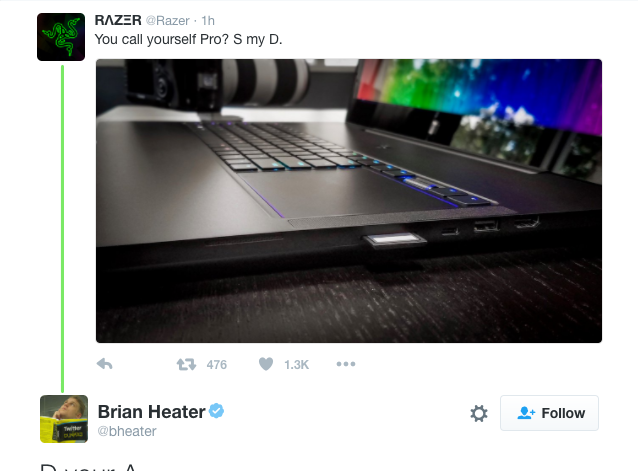Open the gear settings dropdown beside Follow
This screenshot has height=471, width=638.
[x=479, y=413]
